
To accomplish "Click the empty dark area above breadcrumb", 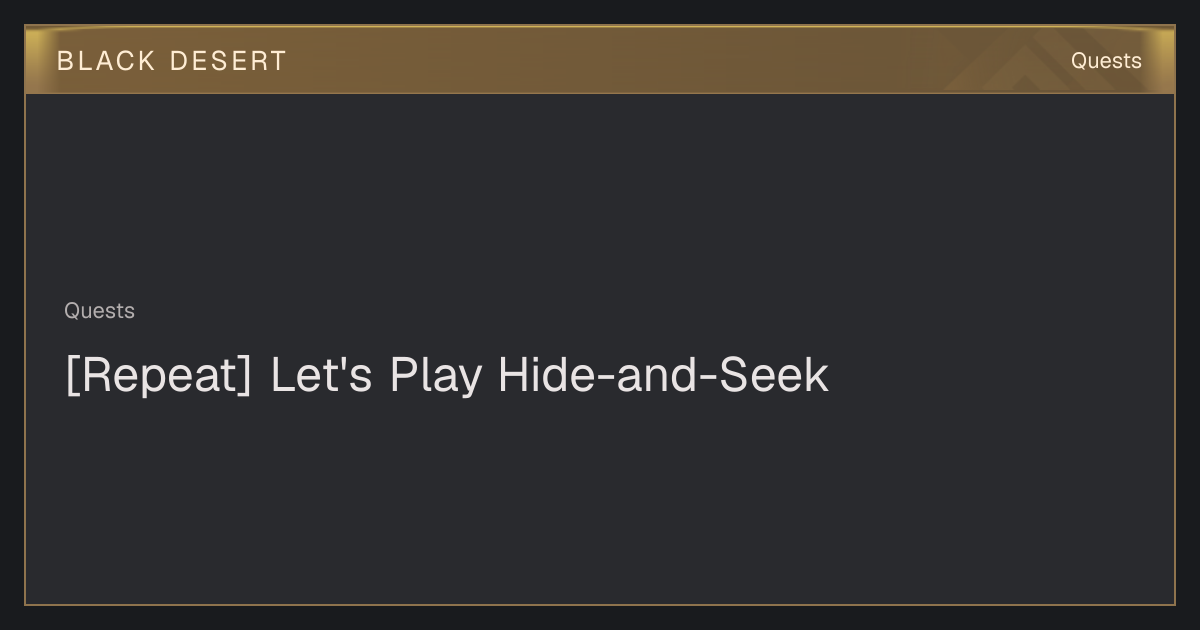I will click(x=600, y=195).
